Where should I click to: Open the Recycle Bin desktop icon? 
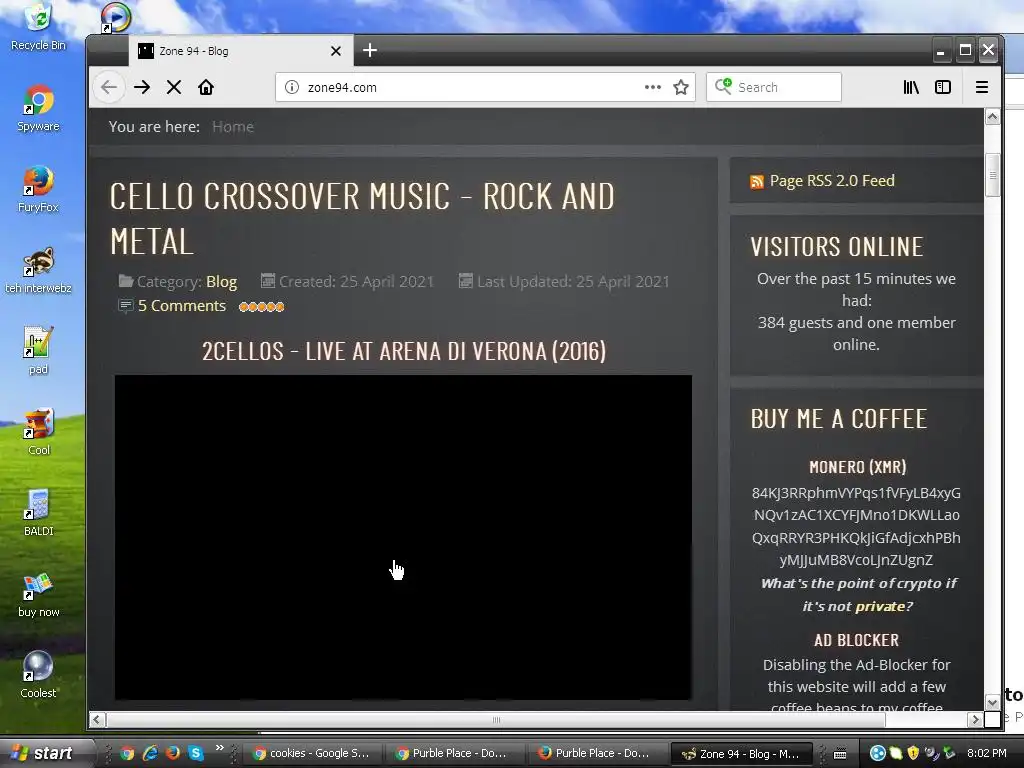pos(39,27)
